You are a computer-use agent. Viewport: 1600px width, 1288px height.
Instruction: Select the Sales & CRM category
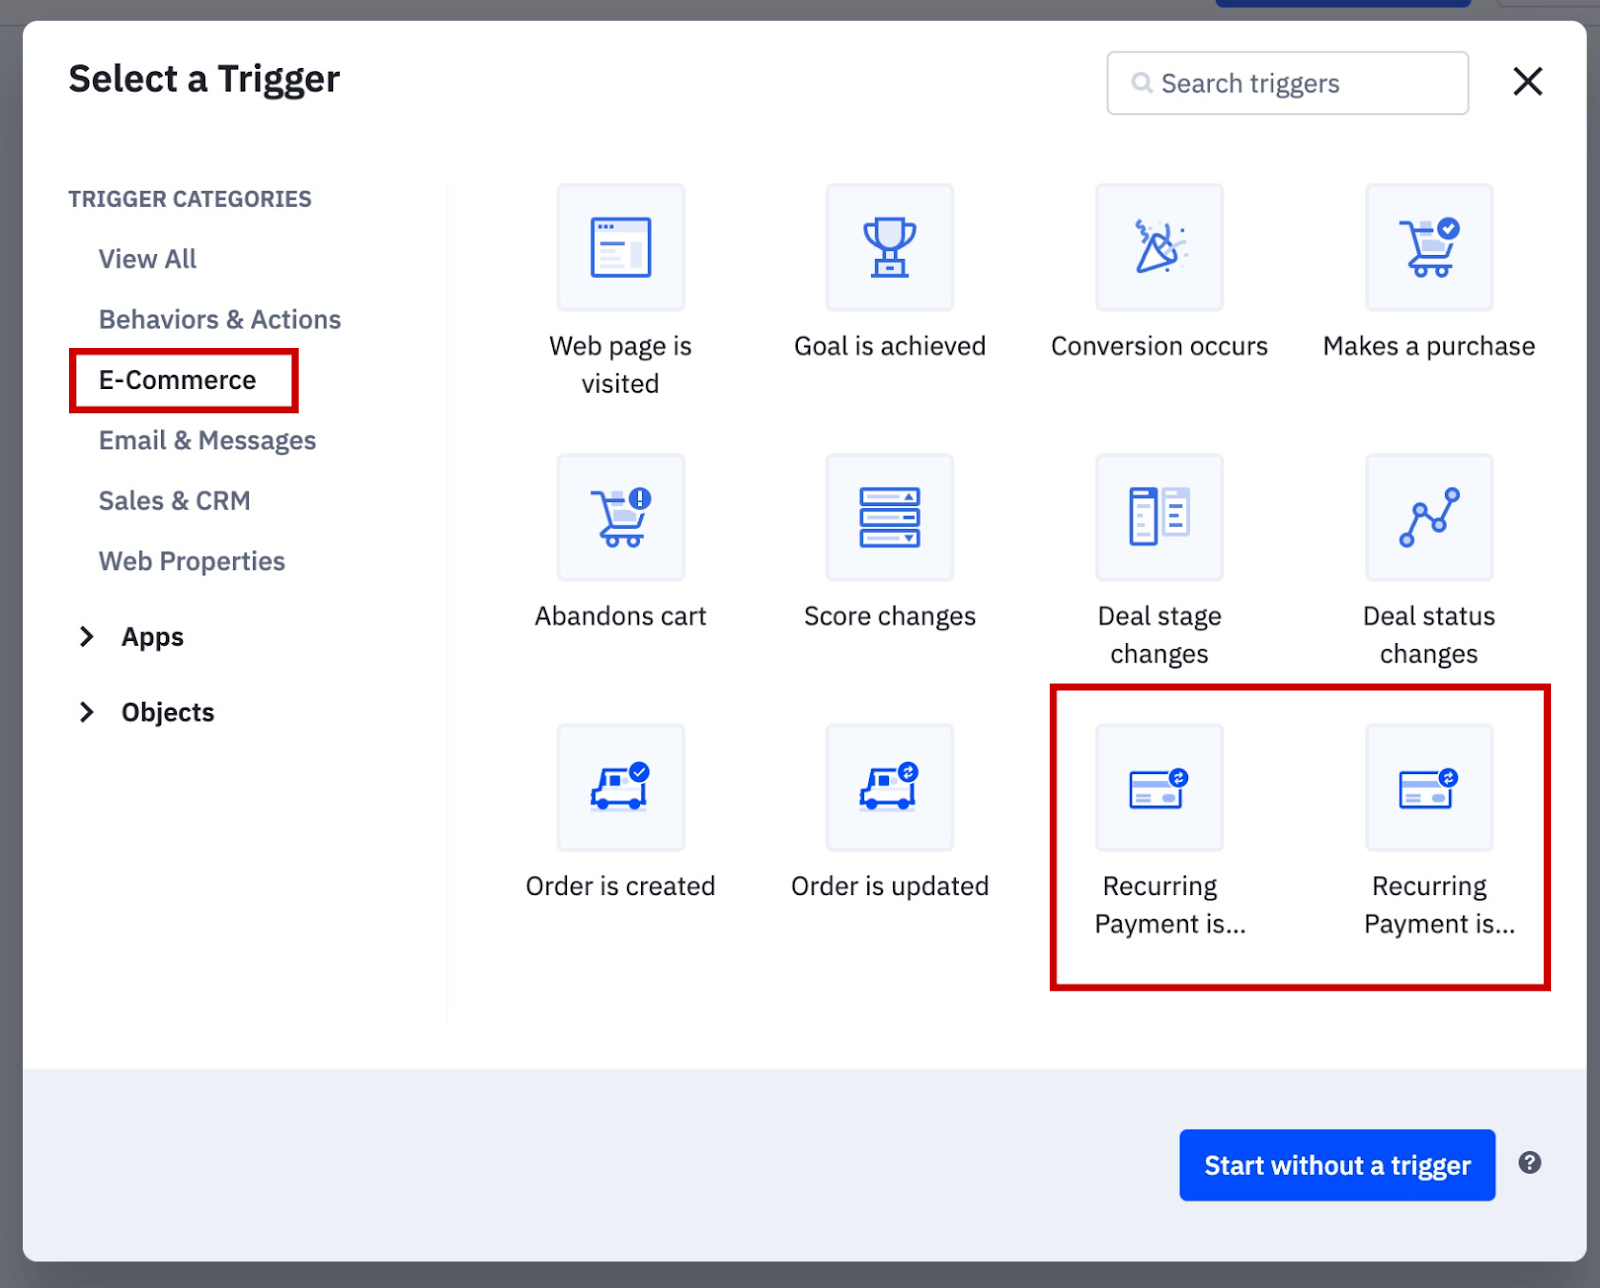[175, 500]
